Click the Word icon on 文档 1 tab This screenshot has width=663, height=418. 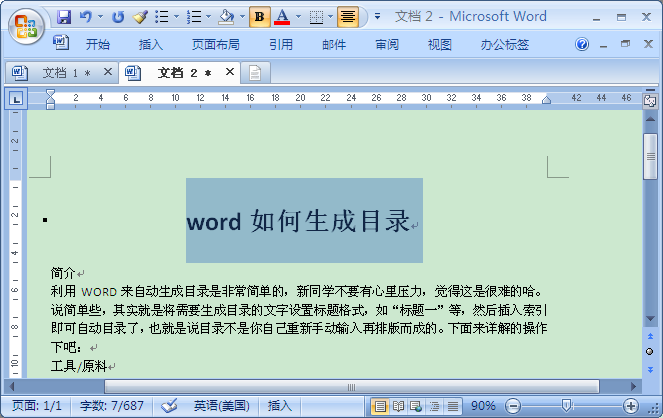[x=19, y=73]
